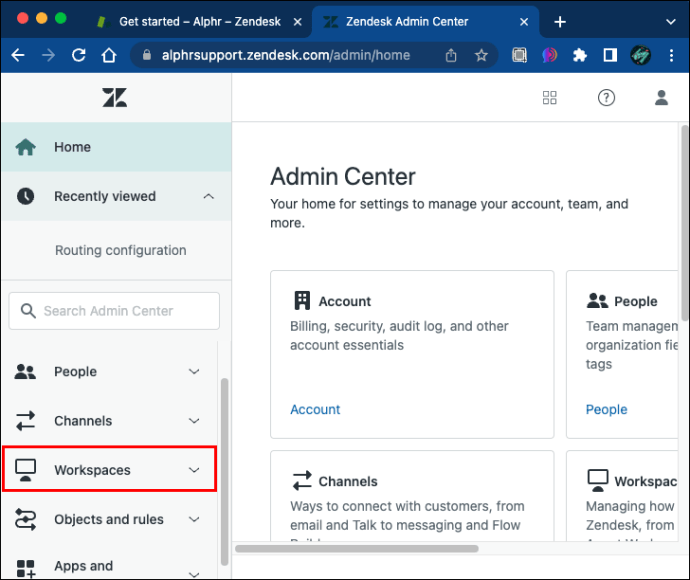Viewport: 690px width, 580px height.
Task: Click the colorful round extension icon
Action: [549, 55]
